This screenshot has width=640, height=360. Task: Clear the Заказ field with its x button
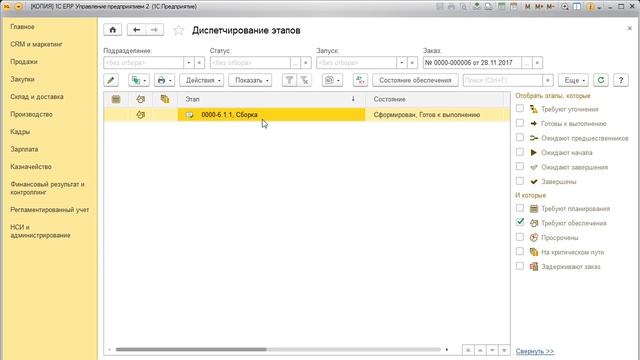pos(537,63)
